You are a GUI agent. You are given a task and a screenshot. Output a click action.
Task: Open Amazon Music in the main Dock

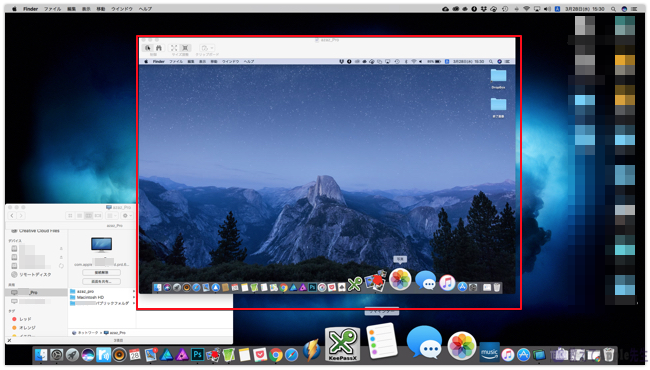[x=489, y=353]
